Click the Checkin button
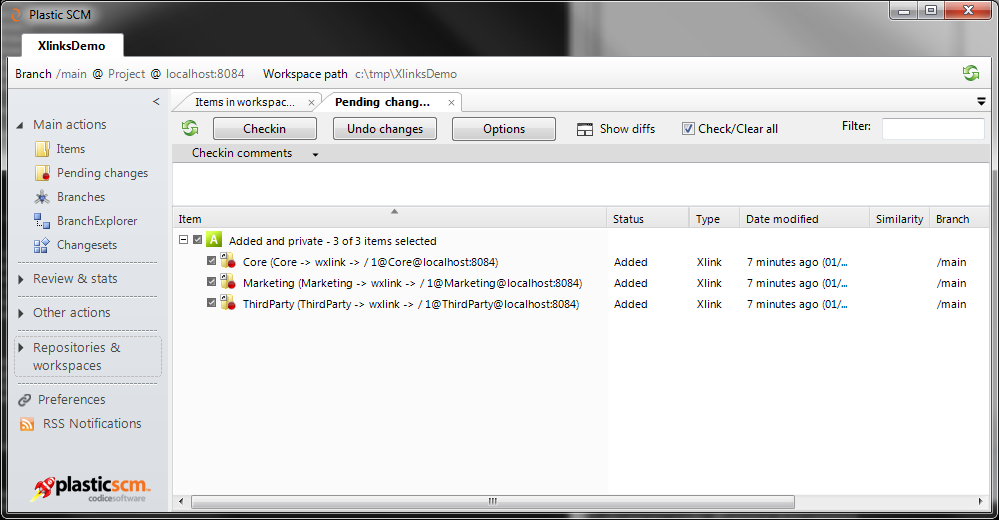 click(264, 129)
